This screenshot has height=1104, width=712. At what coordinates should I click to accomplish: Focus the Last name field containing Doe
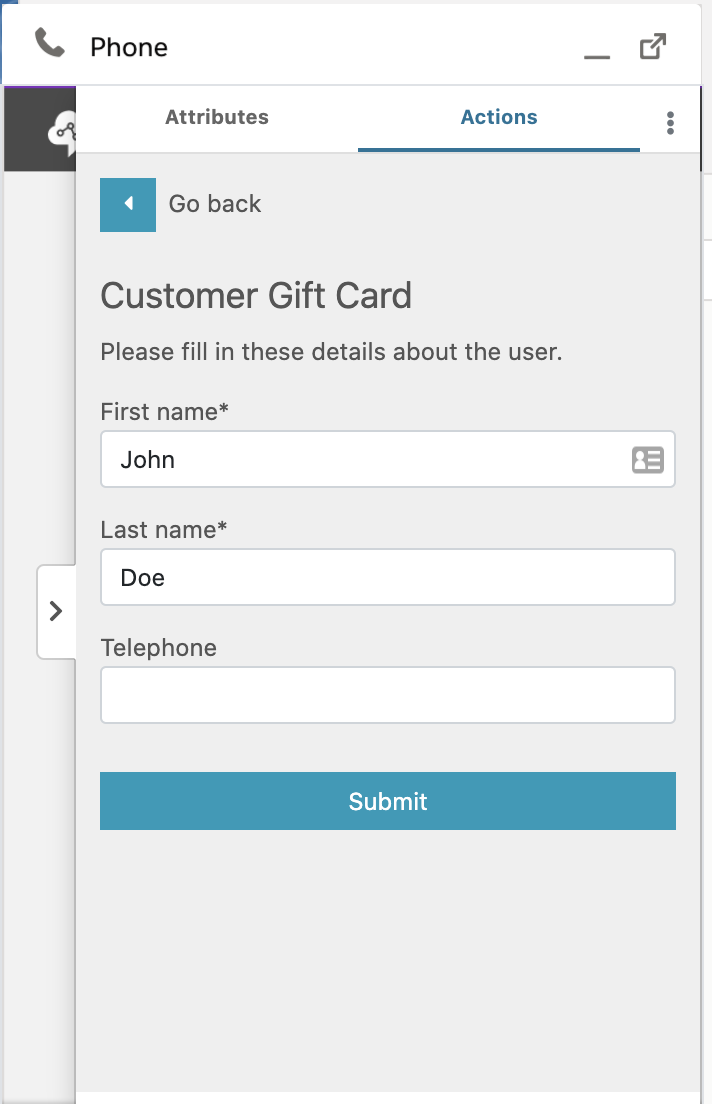coord(388,577)
